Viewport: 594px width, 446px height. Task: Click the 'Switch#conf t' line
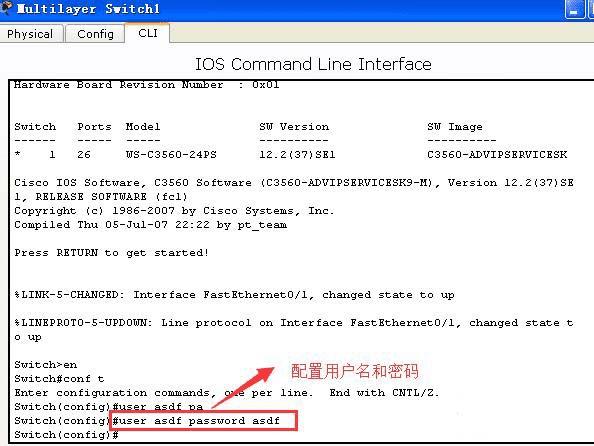coord(59,379)
